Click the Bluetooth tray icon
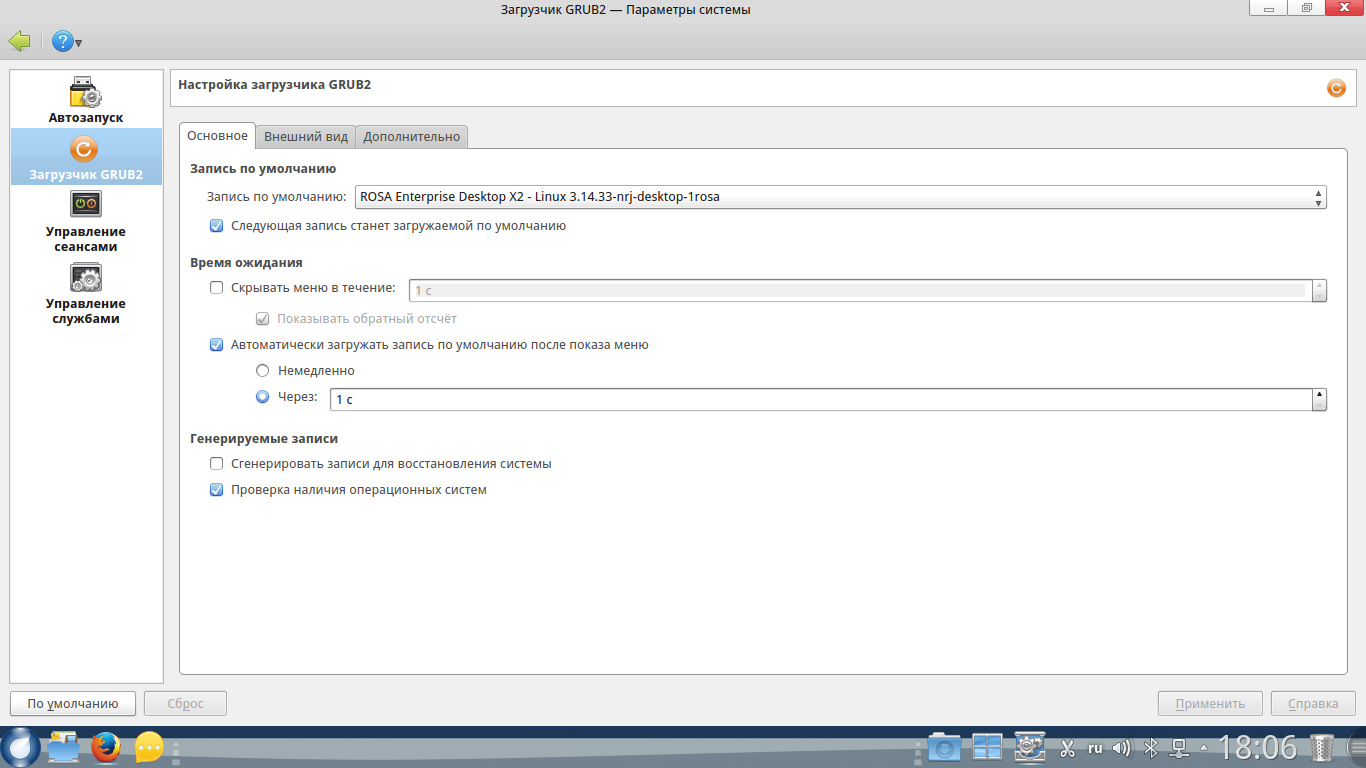Image resolution: width=1366 pixels, height=768 pixels. tap(1151, 748)
